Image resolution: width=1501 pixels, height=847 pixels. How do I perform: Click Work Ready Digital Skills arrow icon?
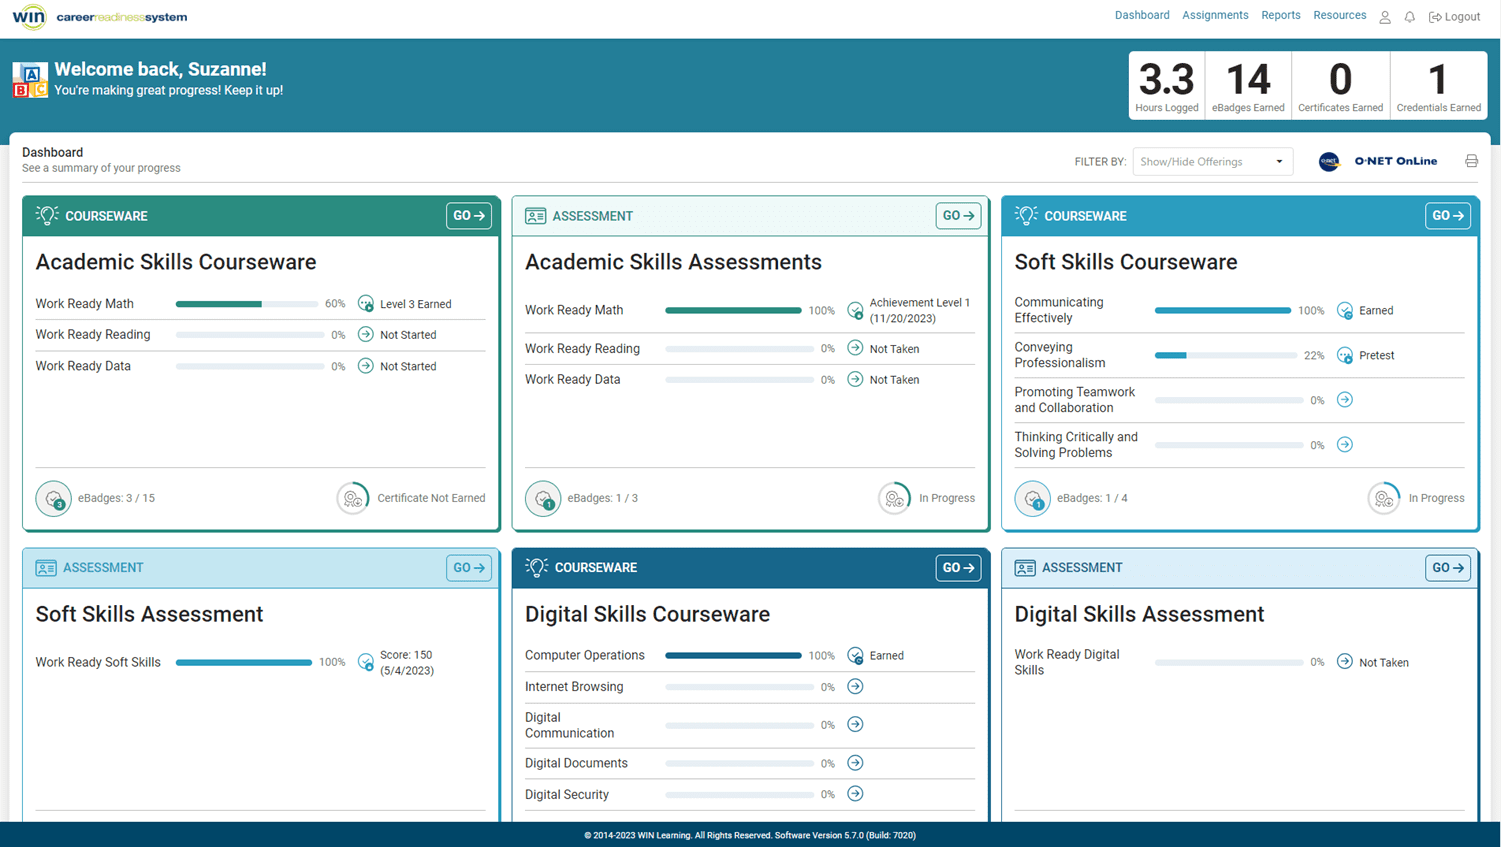click(x=1345, y=662)
